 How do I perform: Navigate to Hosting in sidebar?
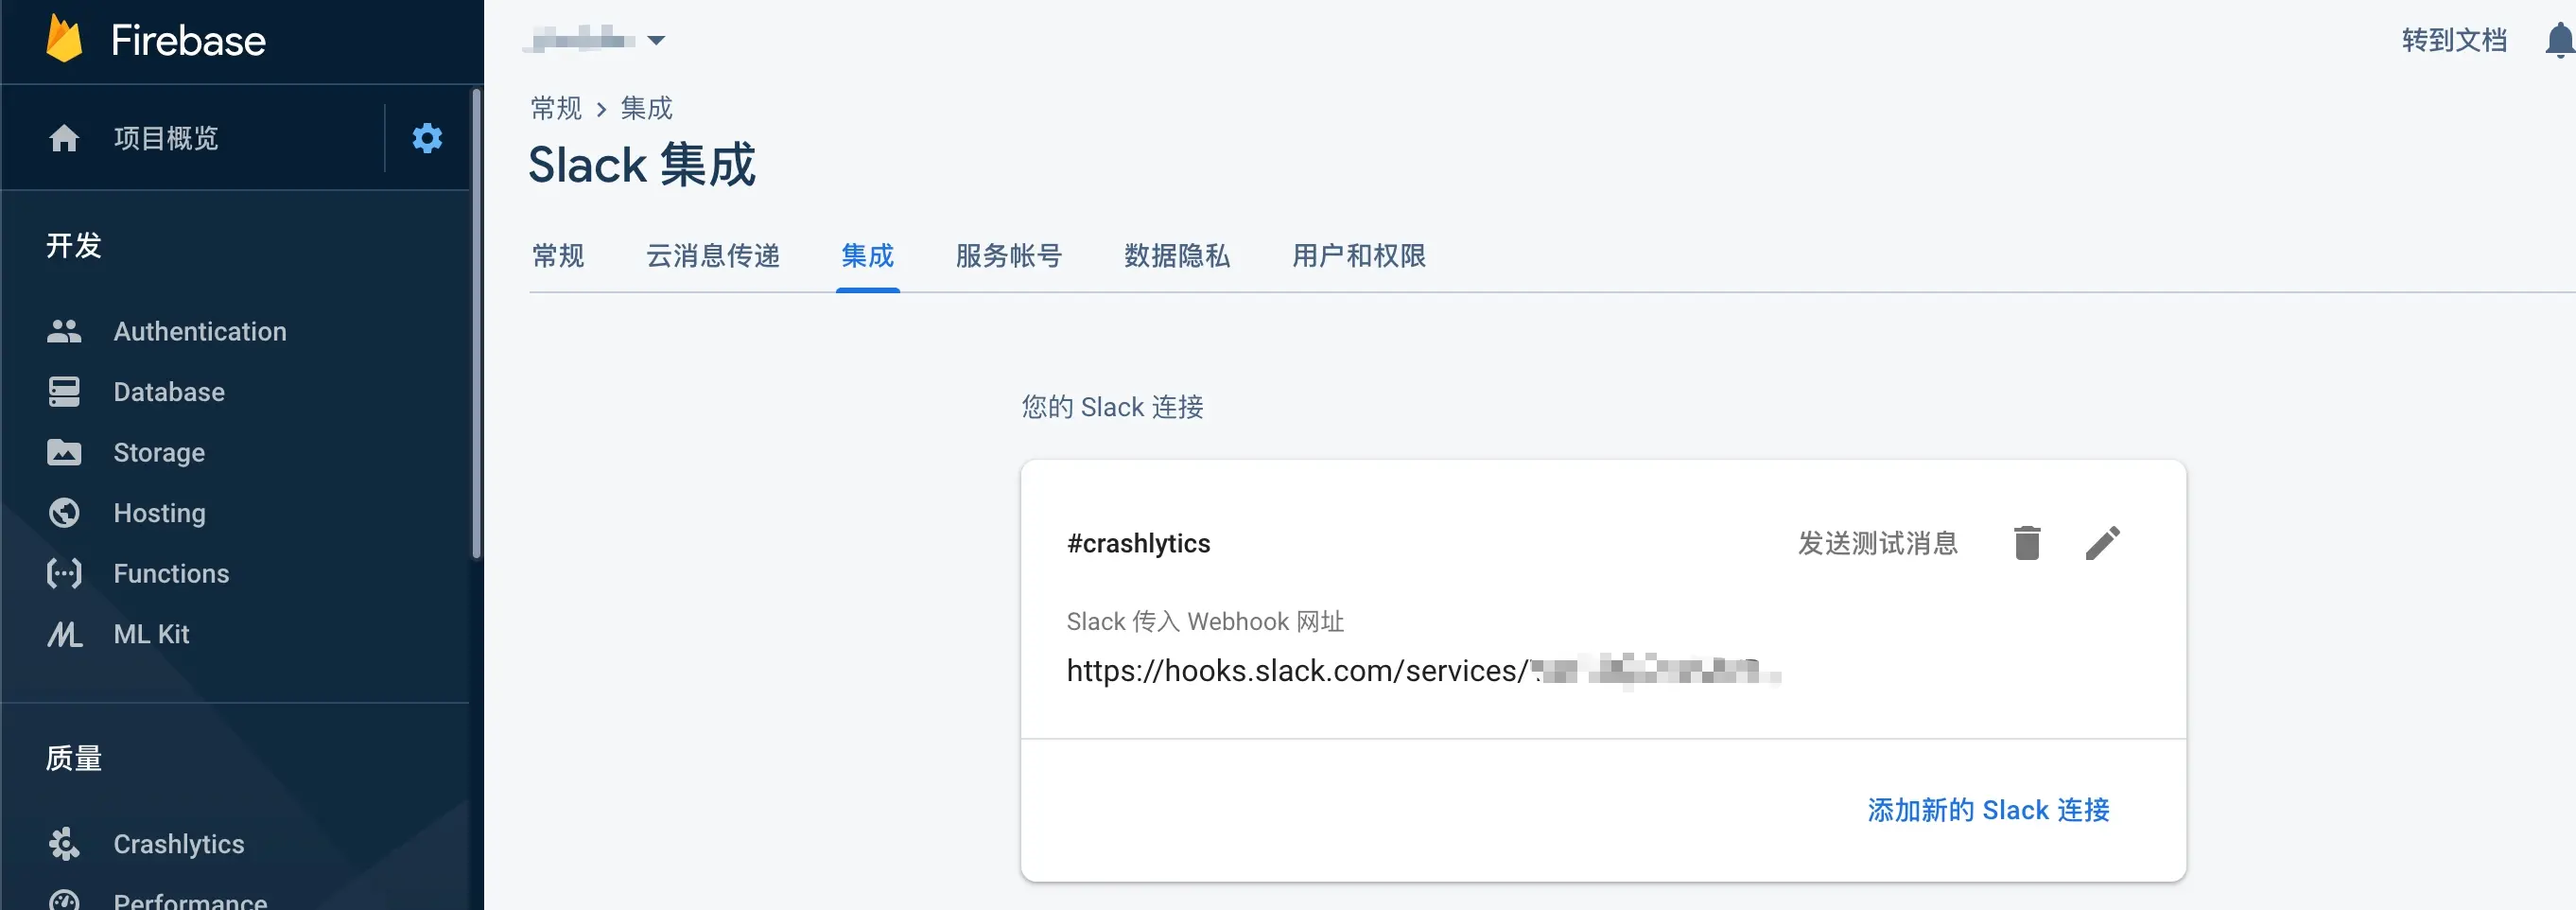[160, 513]
